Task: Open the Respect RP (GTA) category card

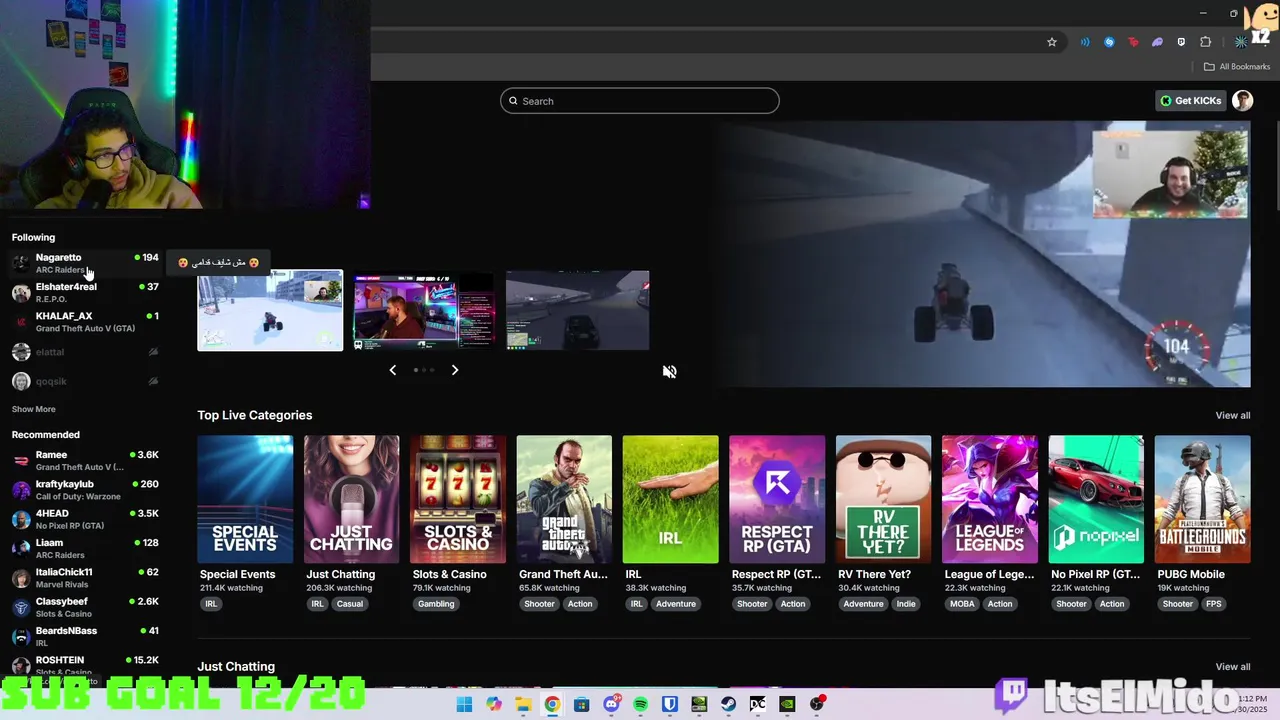Action: (777, 499)
